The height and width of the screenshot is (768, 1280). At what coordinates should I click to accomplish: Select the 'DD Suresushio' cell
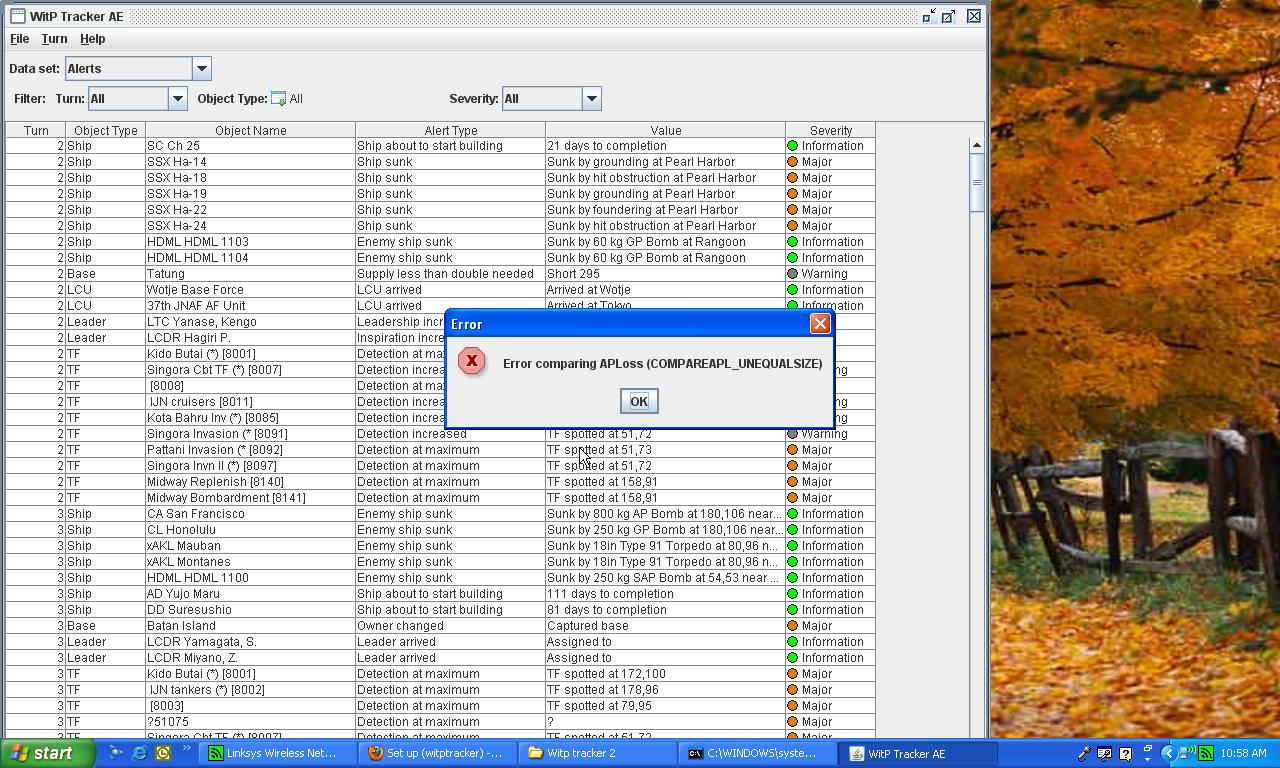click(251, 610)
